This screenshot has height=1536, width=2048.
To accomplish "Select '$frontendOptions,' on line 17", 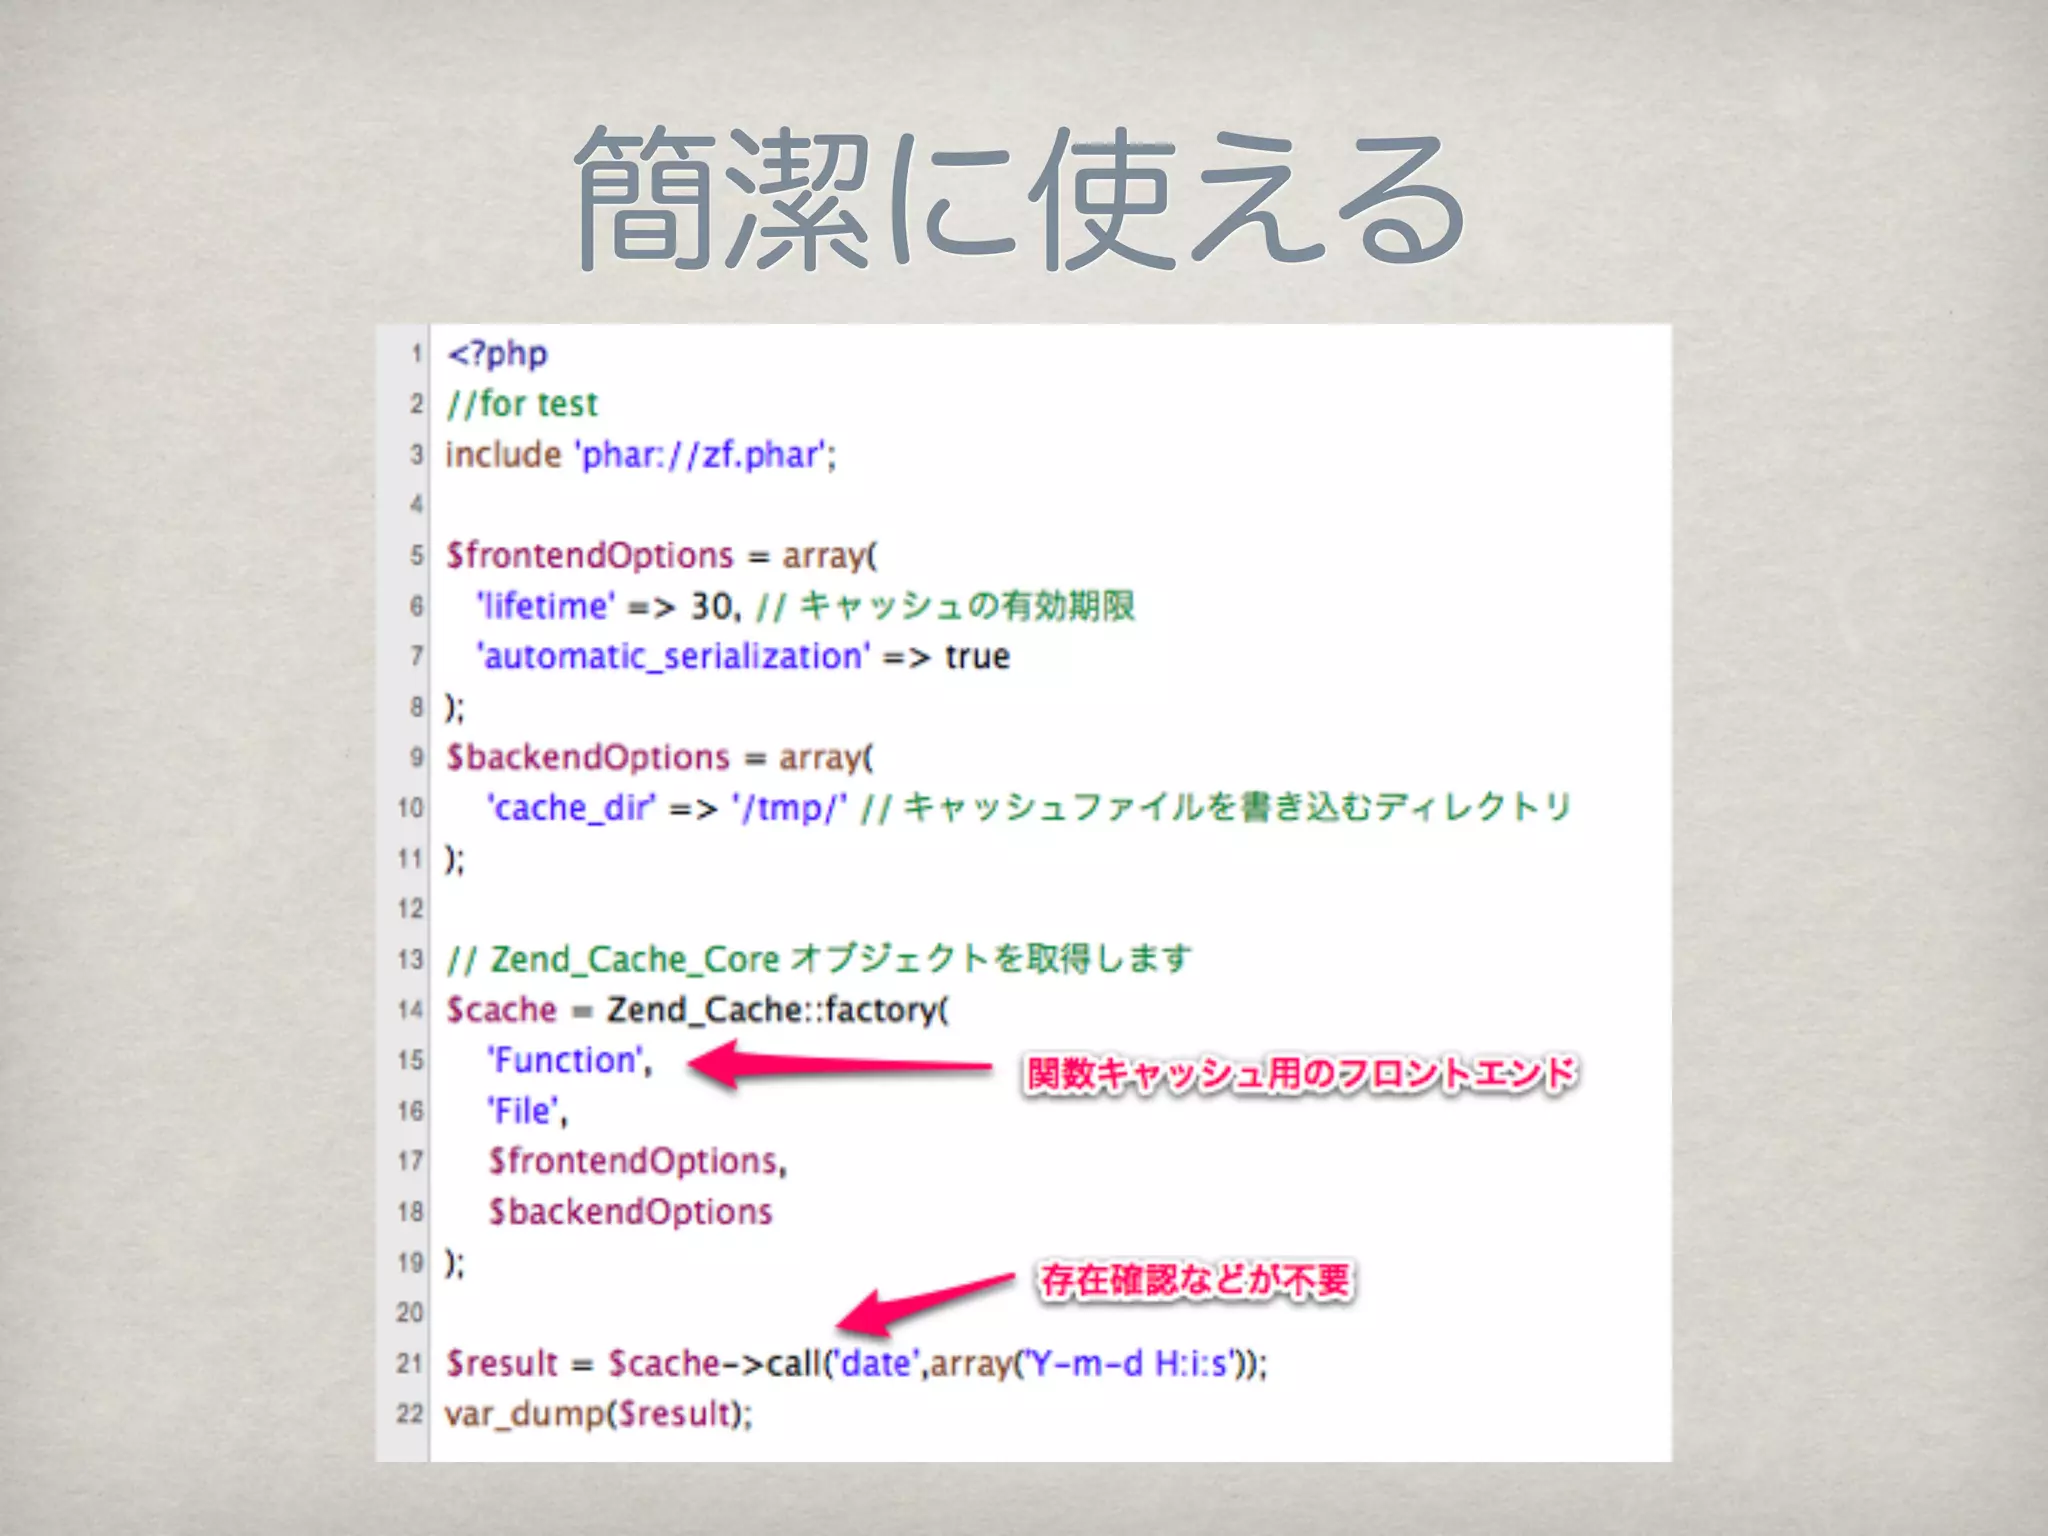I will pos(637,1161).
